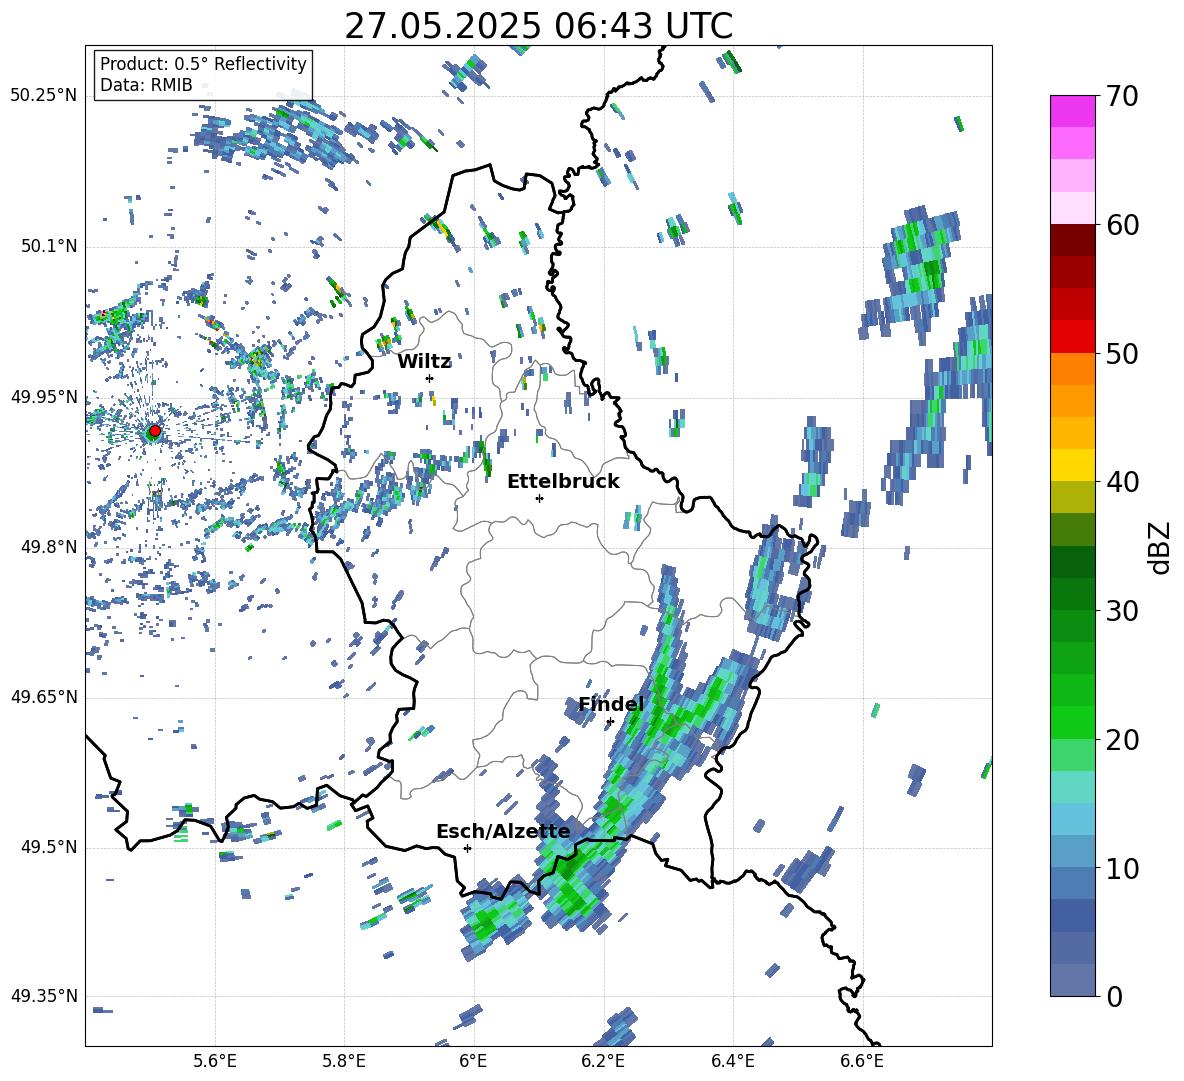
Task: Click the 49.35°N latitude label
Action: [x=44, y=996]
